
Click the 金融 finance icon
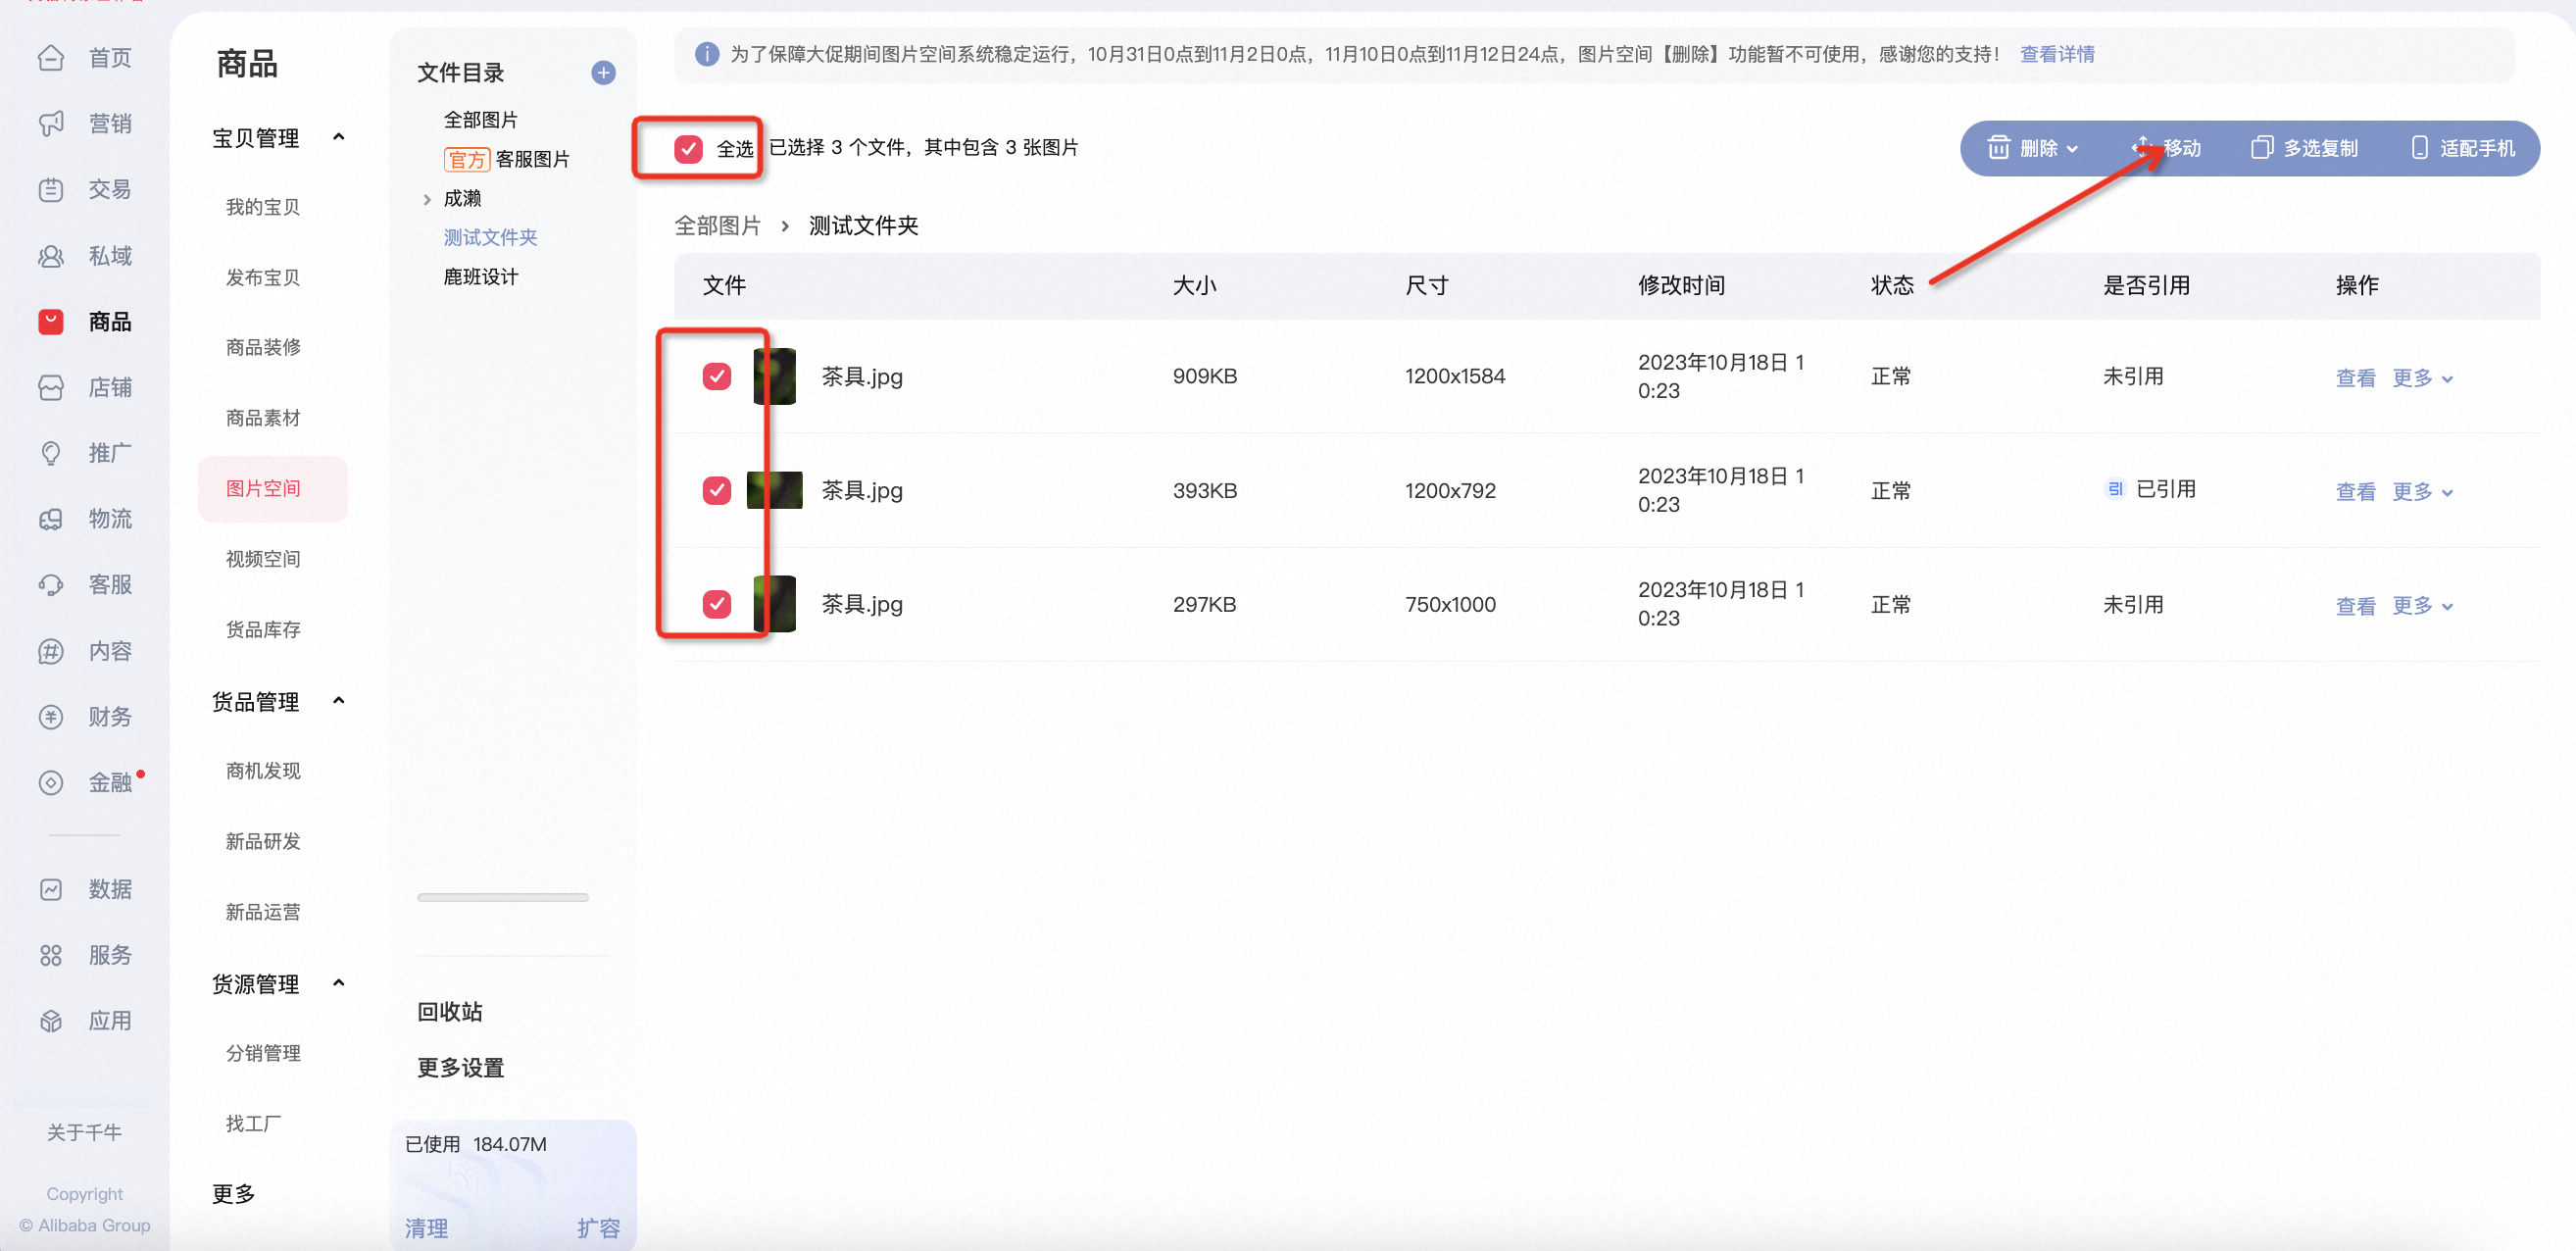[51, 783]
